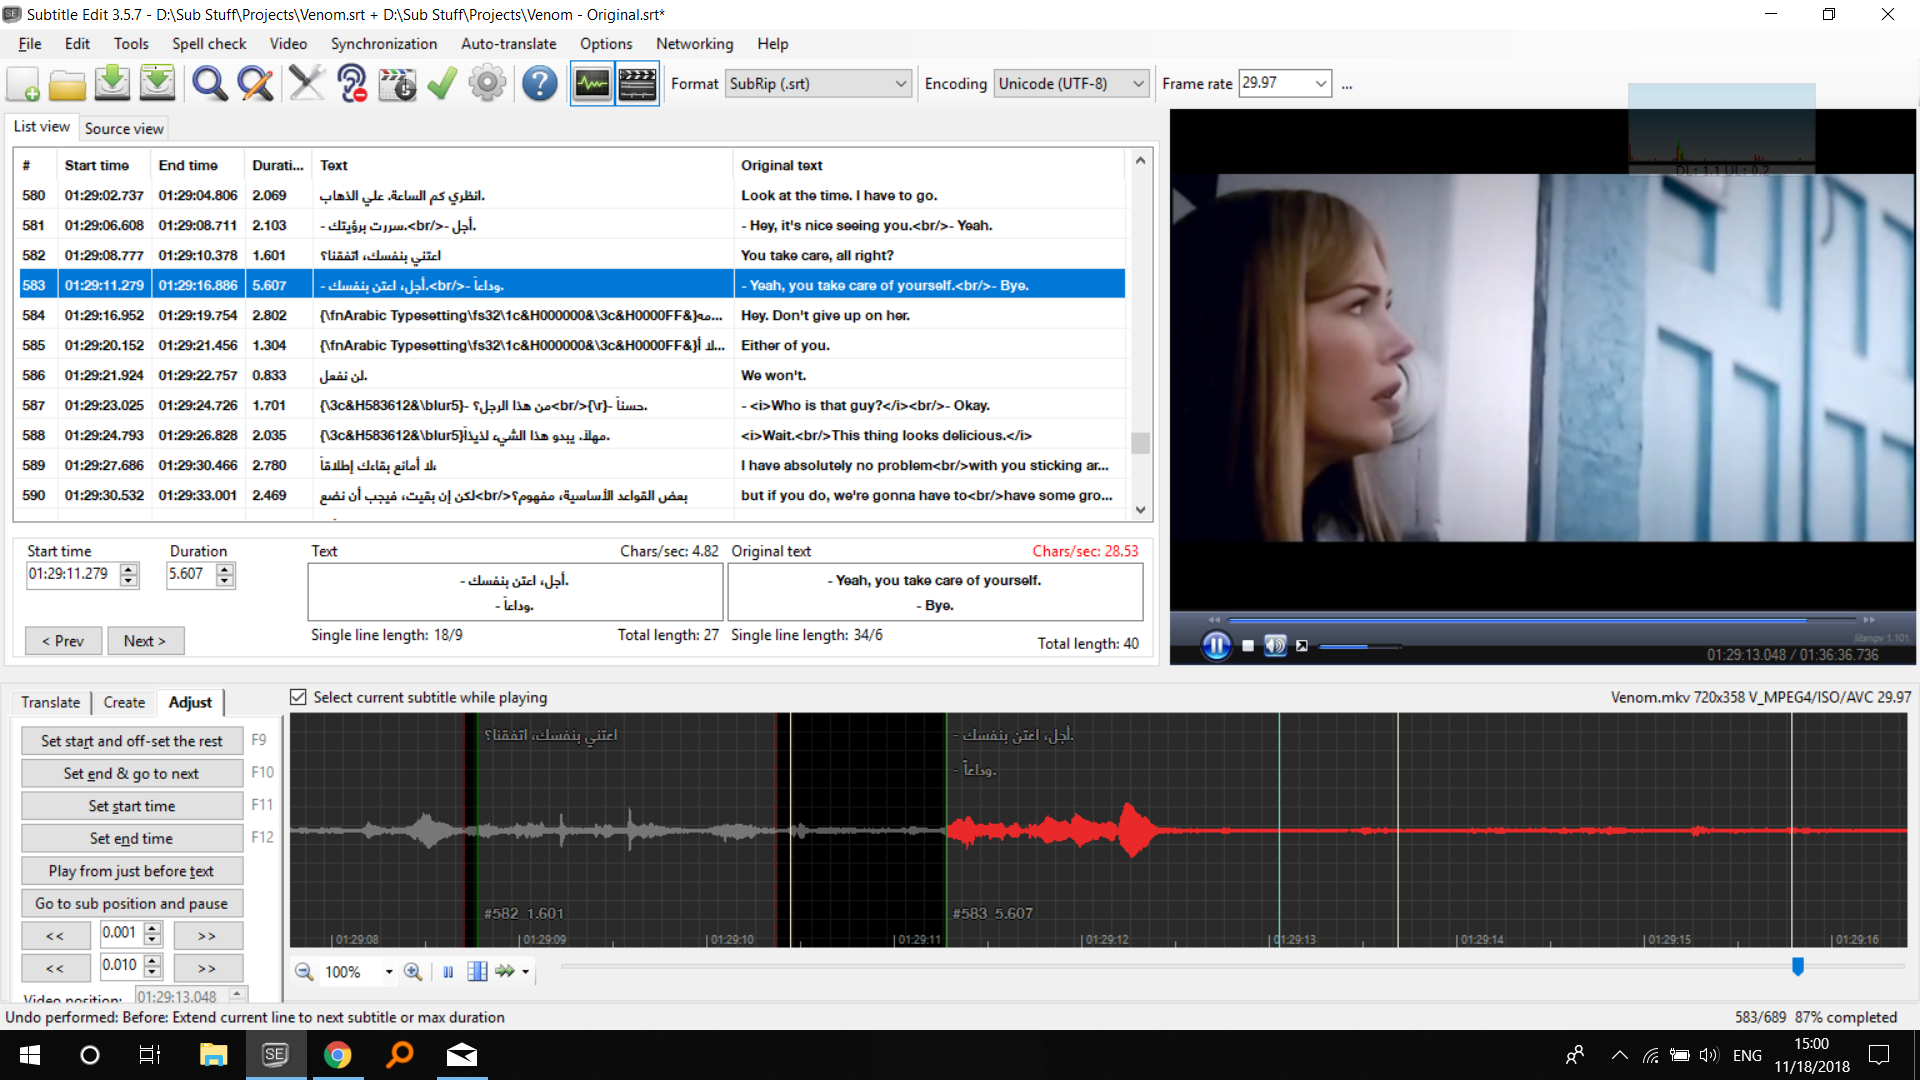Open the Encoding dropdown
The image size is (1920, 1080).
point(1137,84)
